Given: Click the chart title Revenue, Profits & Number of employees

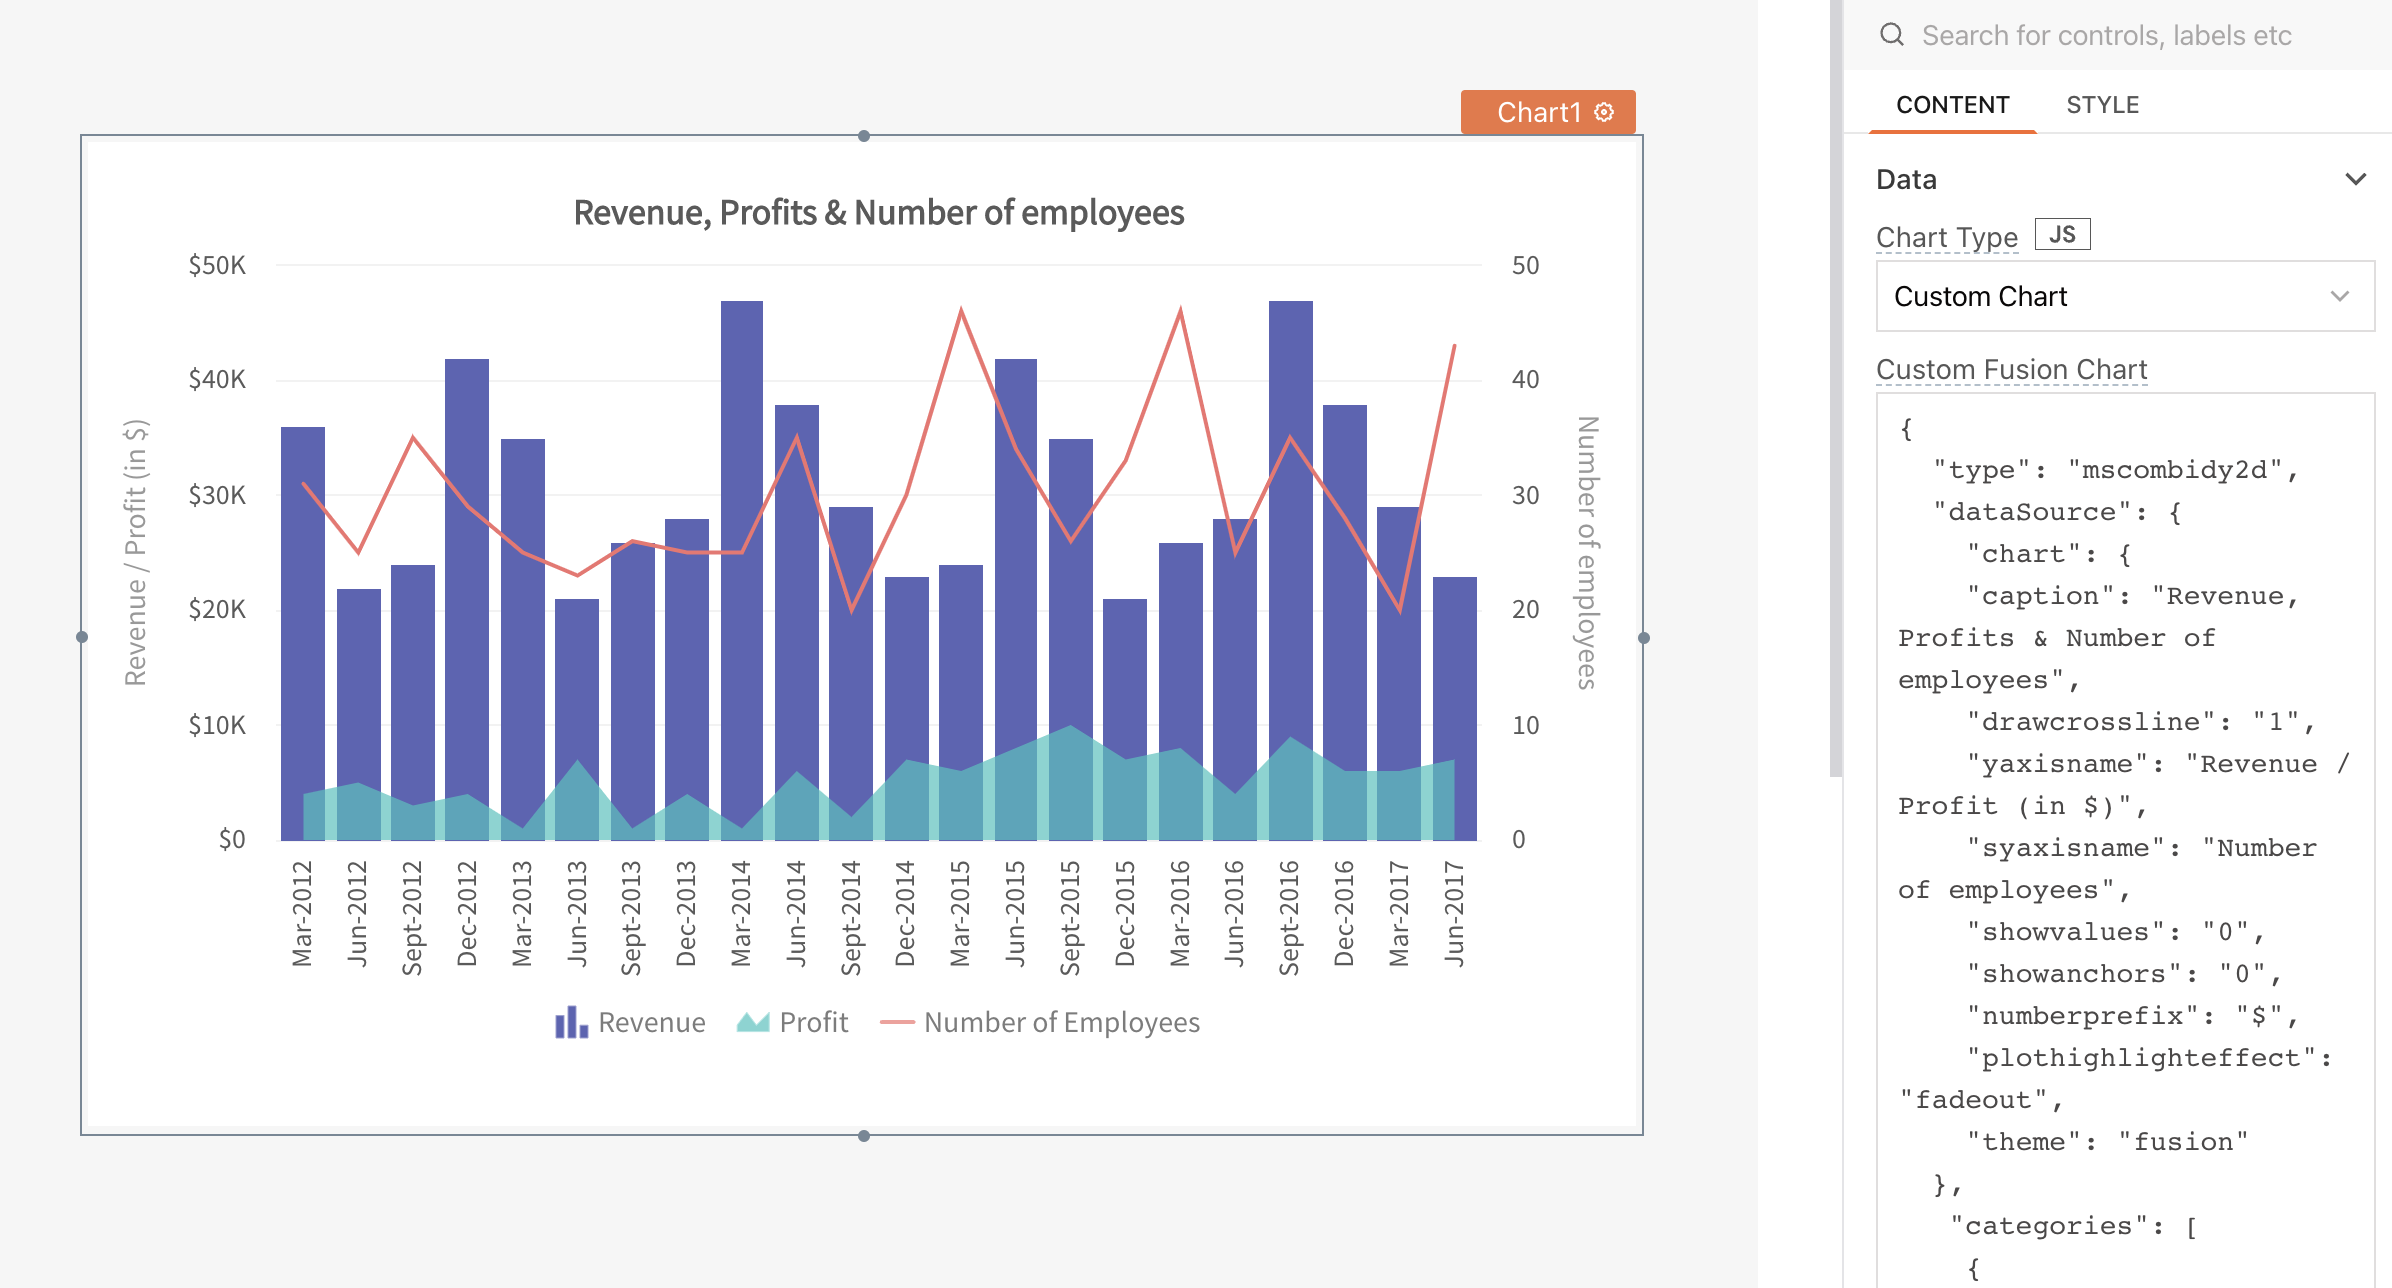Looking at the screenshot, I should pyautogui.click(x=878, y=212).
